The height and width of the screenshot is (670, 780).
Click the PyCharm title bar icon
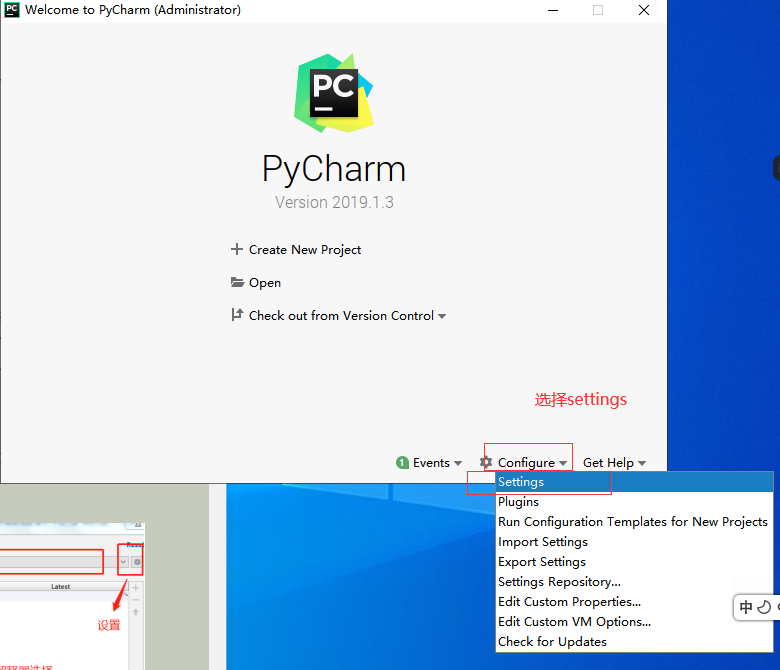(x=11, y=10)
